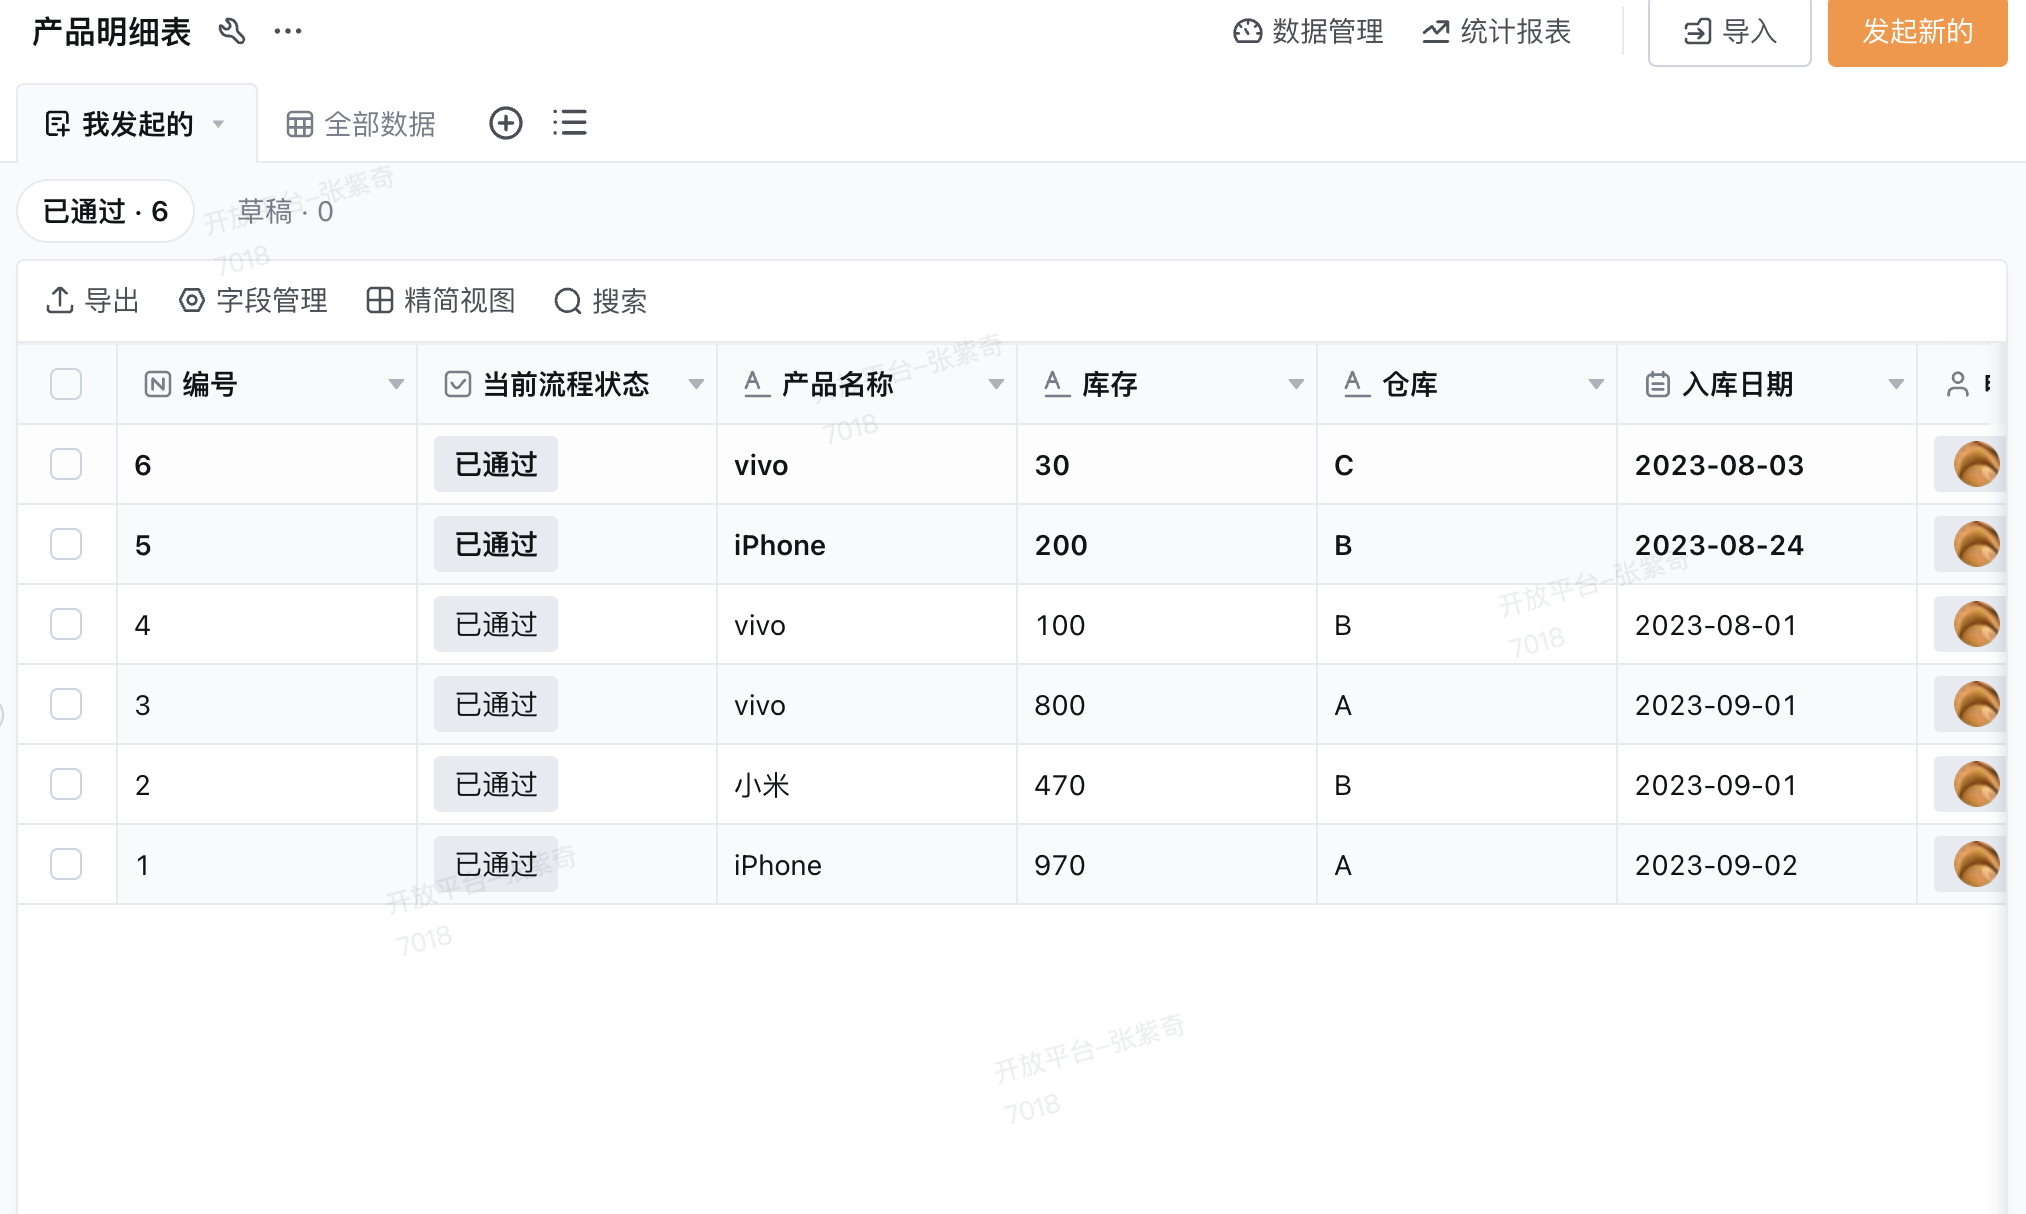Select the 草稿 · 0 filter
Screen dimensions: 2026x1214
click(x=285, y=211)
